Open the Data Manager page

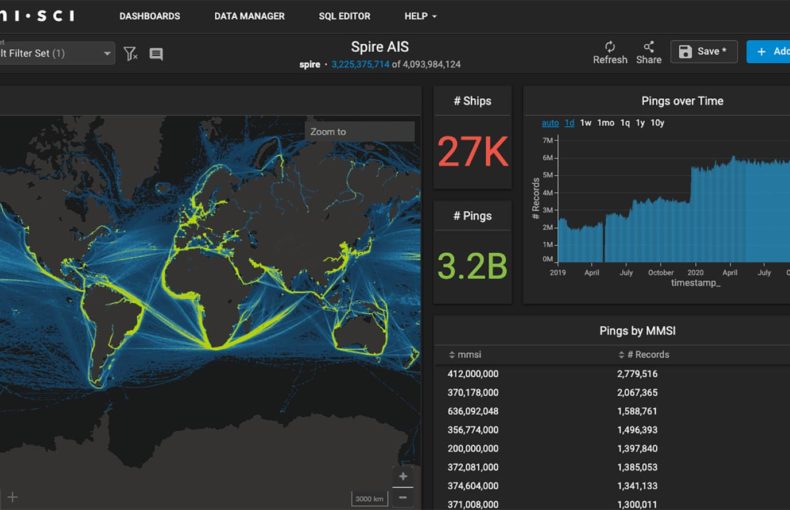(x=249, y=16)
